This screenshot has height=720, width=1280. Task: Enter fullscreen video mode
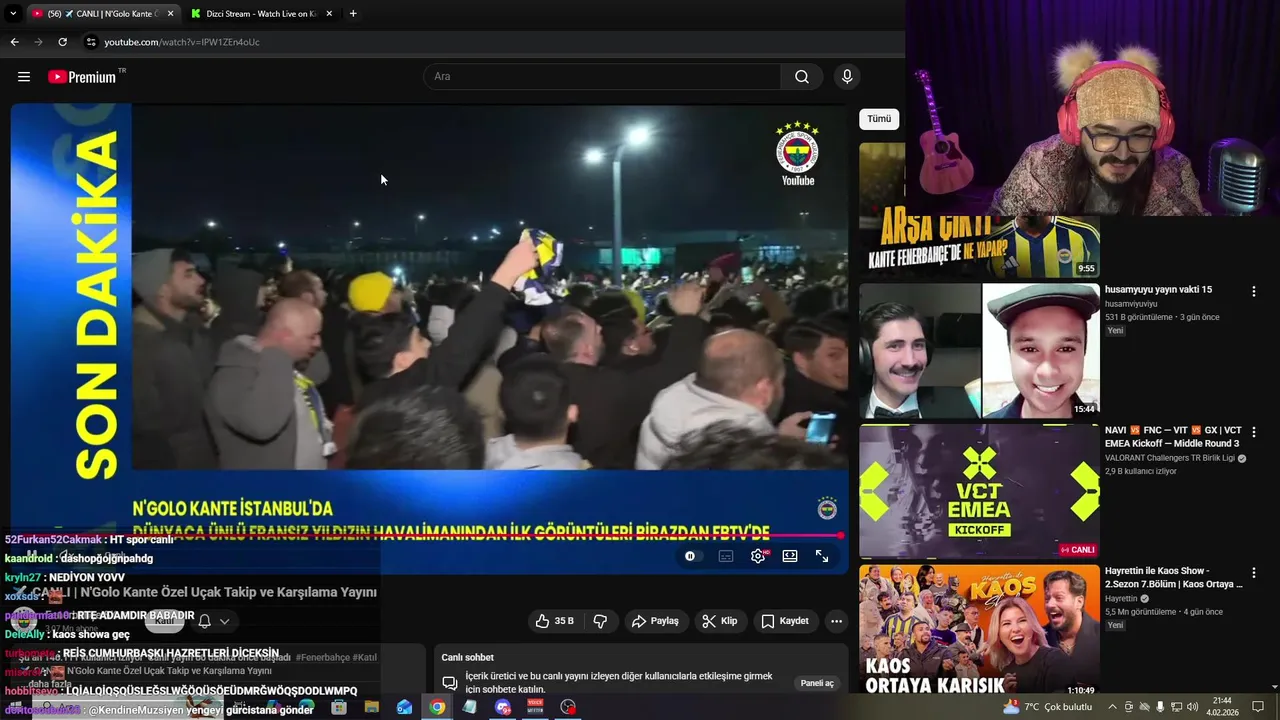pyautogui.click(x=822, y=556)
